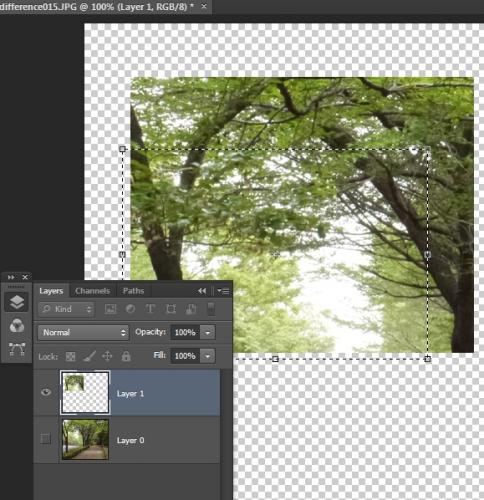
Task: Lock transparent pixels of layer
Action: coord(70,356)
